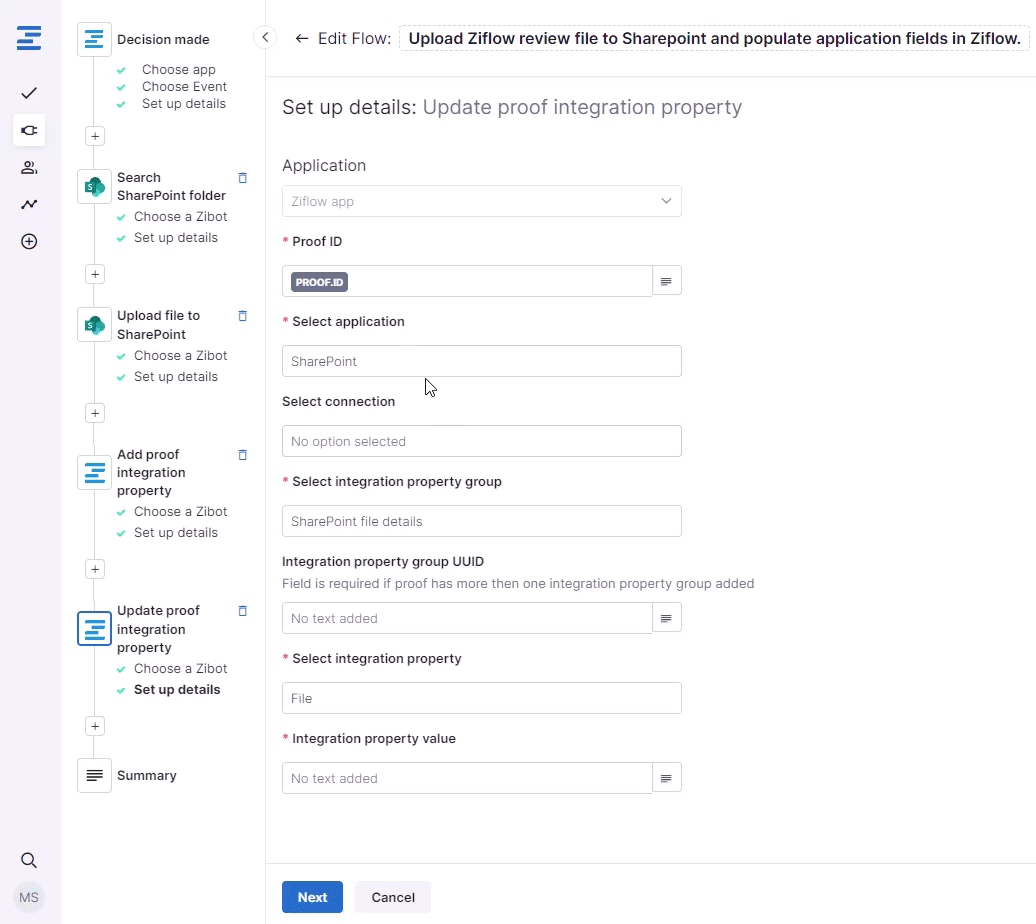1036x924 pixels.
Task: Delete the Upload file to SharePoint step
Action: pos(242,316)
